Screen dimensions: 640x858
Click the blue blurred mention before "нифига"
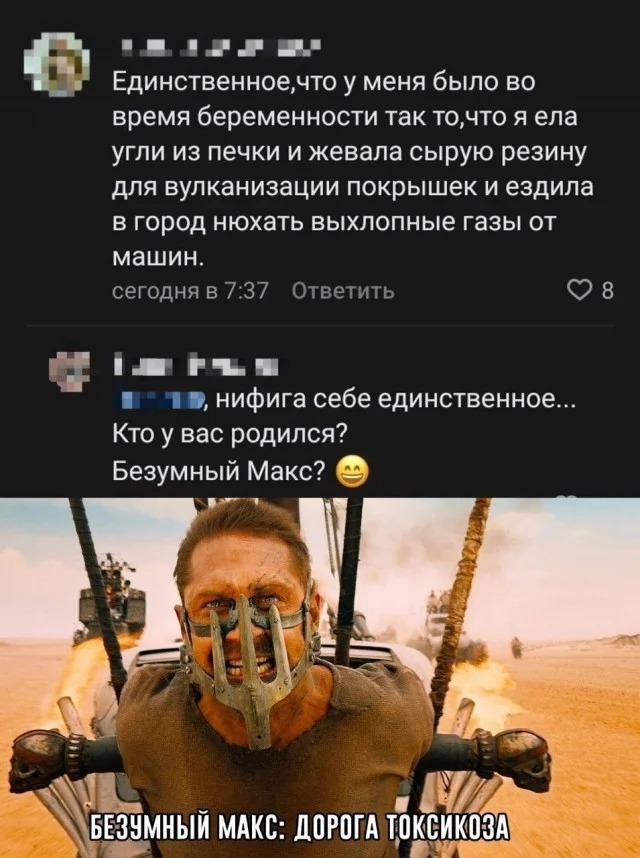161,401
